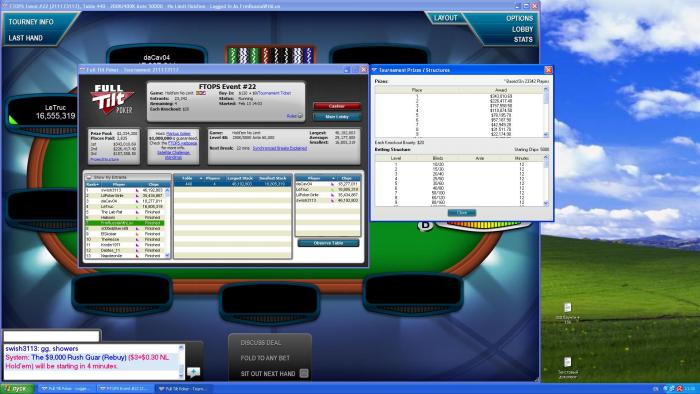Sort by Smallest Stack column
The height and width of the screenshot is (394, 700).
(x=273, y=178)
